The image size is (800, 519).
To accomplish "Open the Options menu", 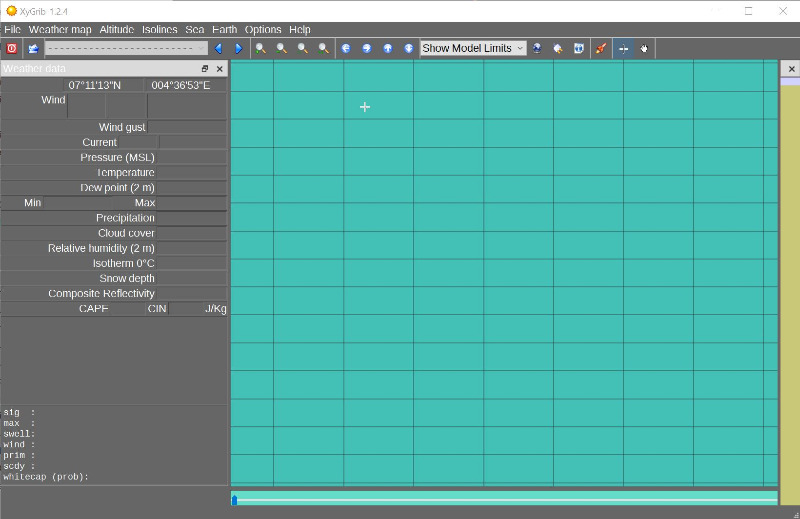I will tap(263, 30).
